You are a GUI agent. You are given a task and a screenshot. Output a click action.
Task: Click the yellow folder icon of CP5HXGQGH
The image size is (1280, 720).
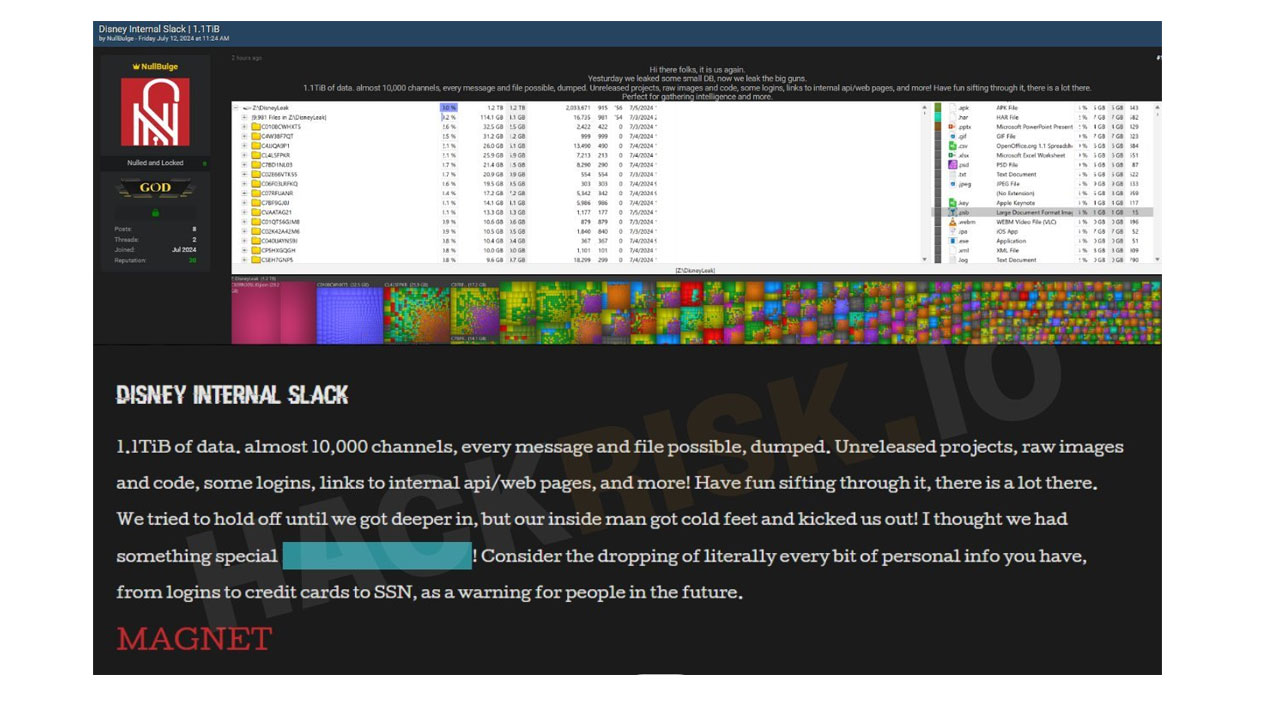pyautogui.click(x=256, y=250)
